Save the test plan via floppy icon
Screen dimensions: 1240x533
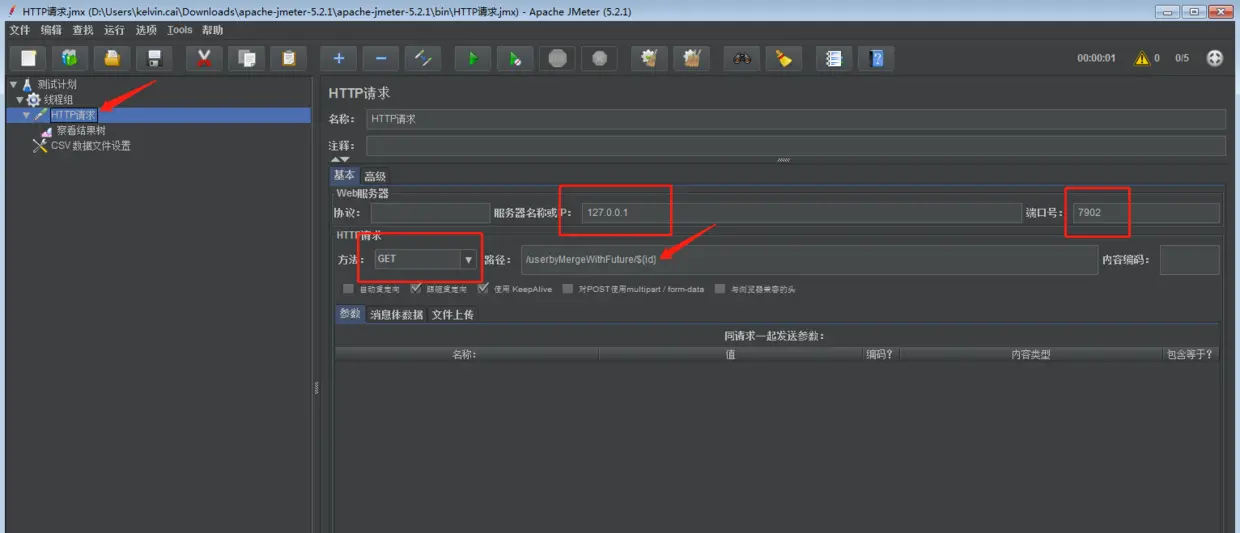coord(154,58)
